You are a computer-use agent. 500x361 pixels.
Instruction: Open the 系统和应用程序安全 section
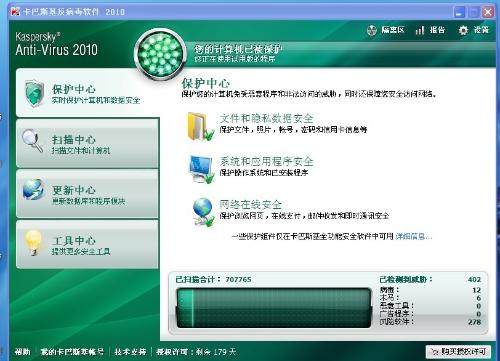pyautogui.click(x=266, y=161)
